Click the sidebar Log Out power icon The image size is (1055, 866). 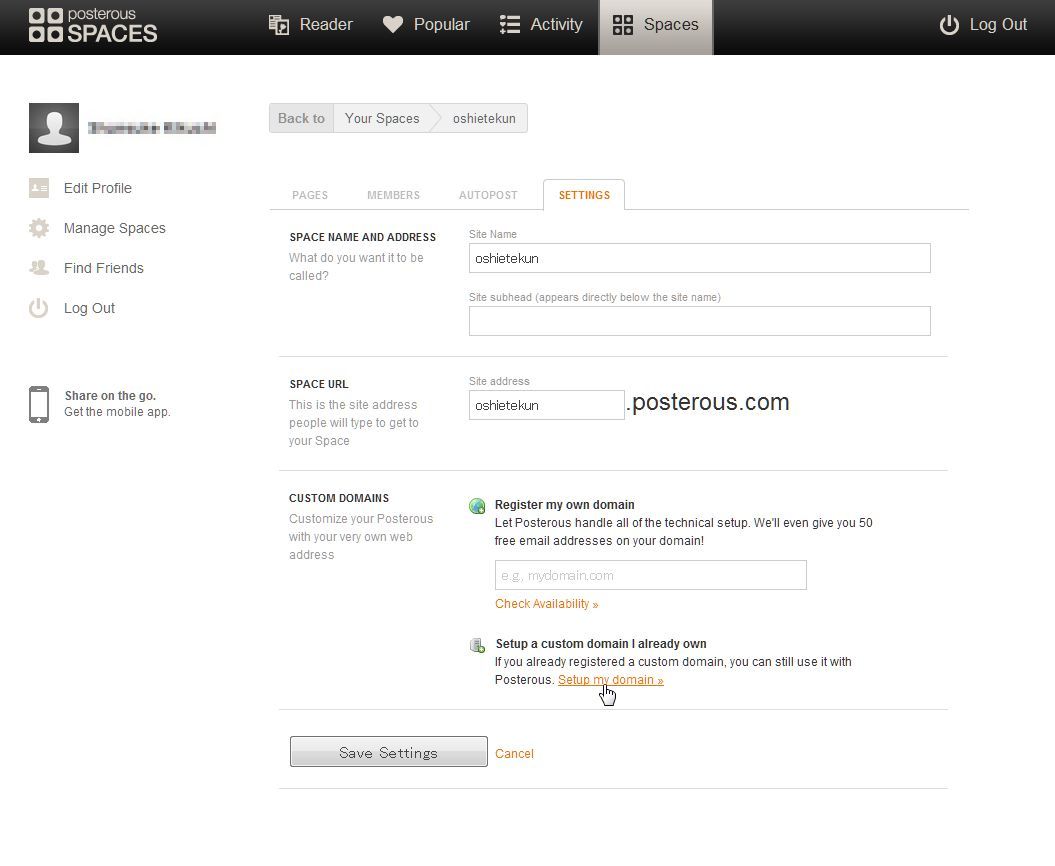click(39, 308)
